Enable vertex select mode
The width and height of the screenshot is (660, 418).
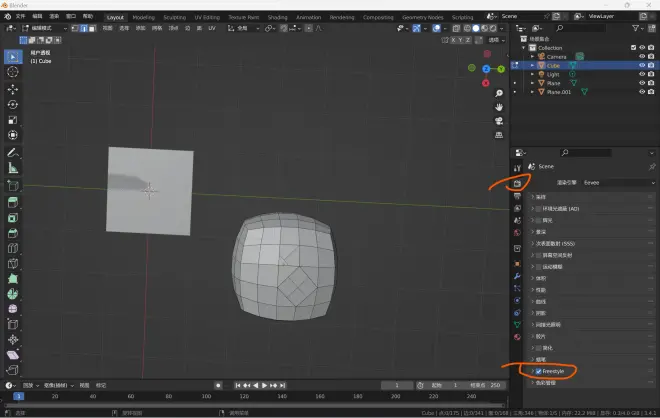(x=75, y=28)
